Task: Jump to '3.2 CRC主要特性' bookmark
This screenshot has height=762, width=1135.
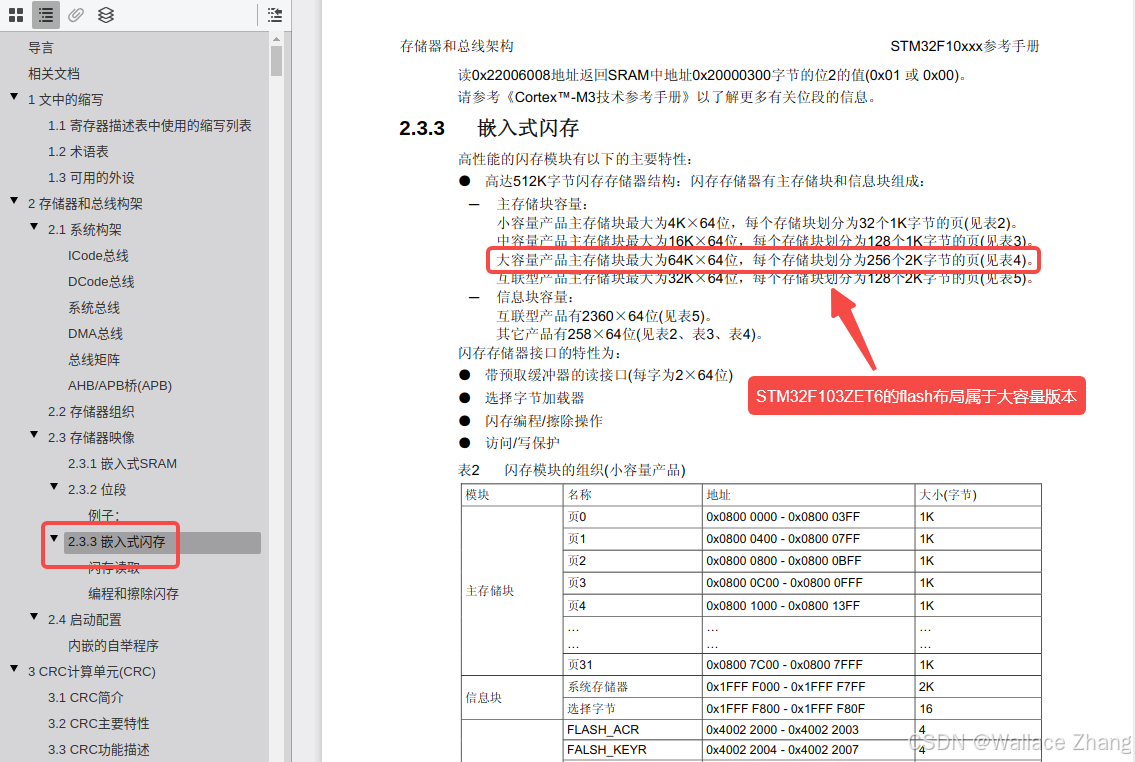Action: click(x=98, y=724)
